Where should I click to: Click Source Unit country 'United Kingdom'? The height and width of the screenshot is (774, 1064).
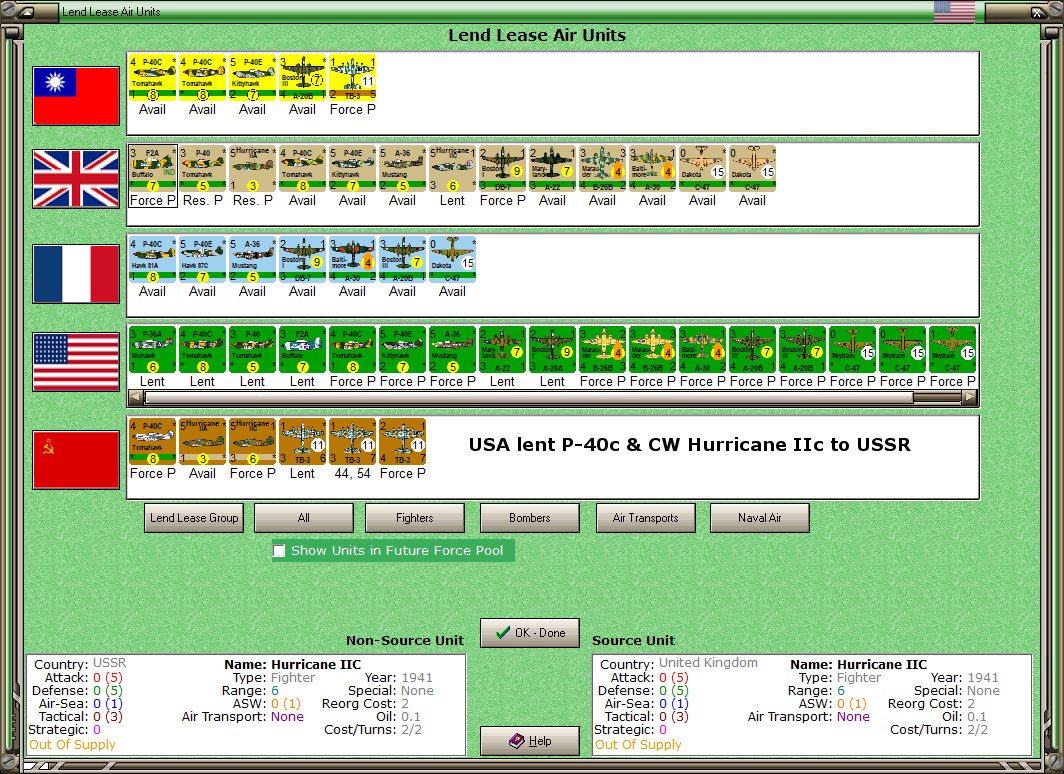pyautogui.click(x=708, y=663)
